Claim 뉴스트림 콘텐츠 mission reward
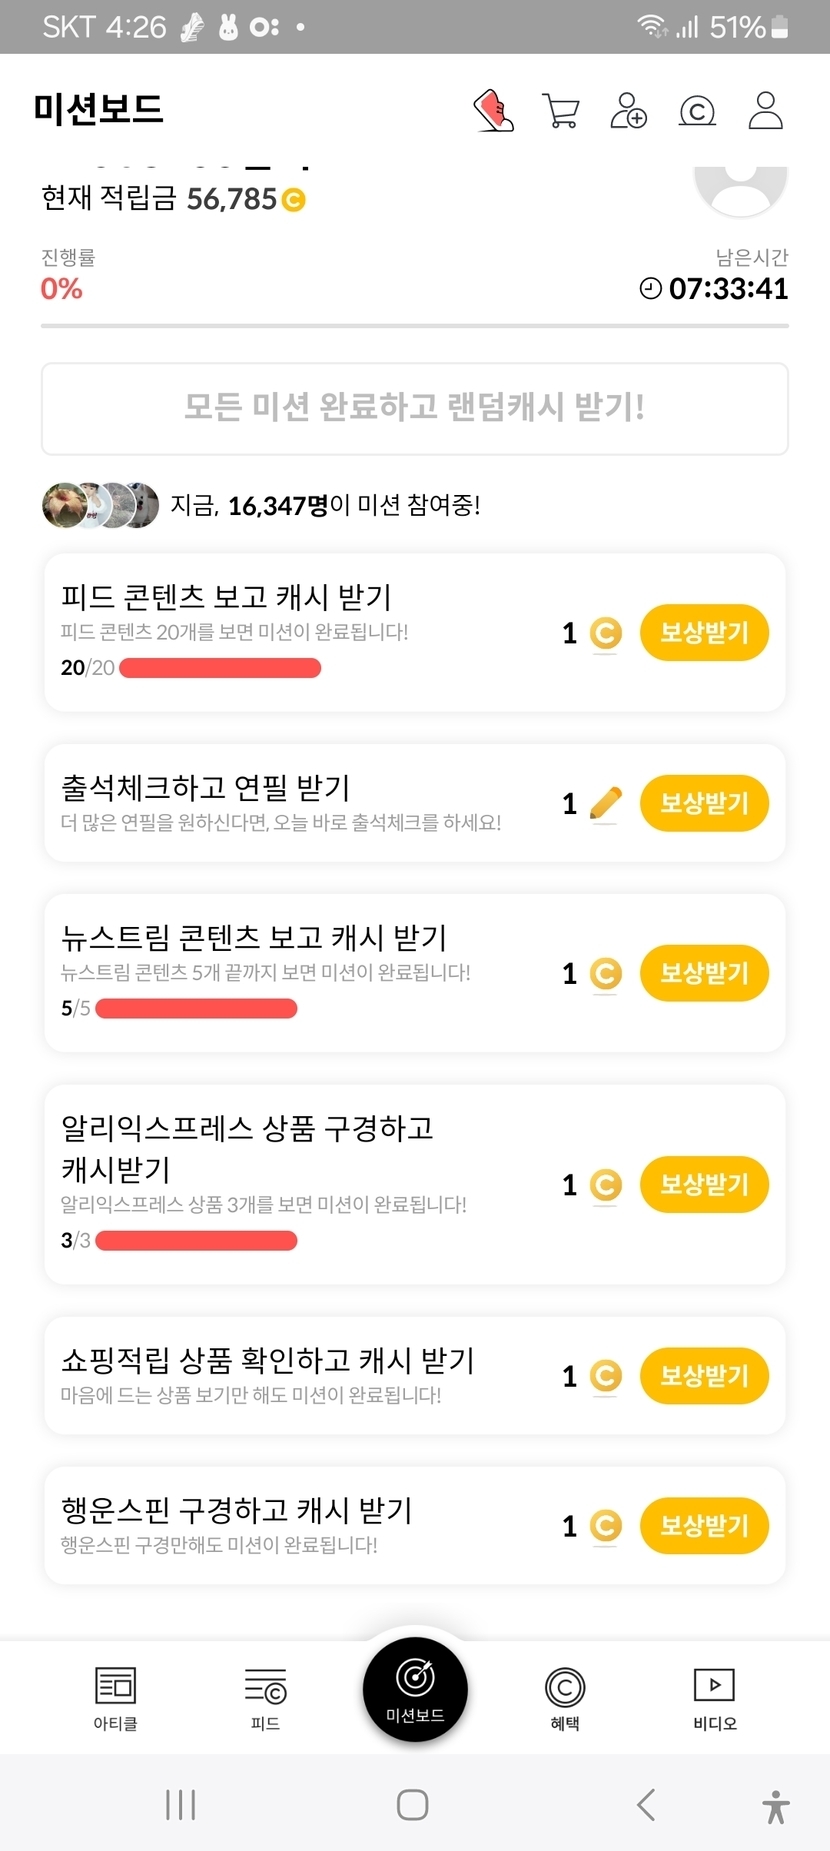This screenshot has height=1851, width=830. (x=704, y=973)
